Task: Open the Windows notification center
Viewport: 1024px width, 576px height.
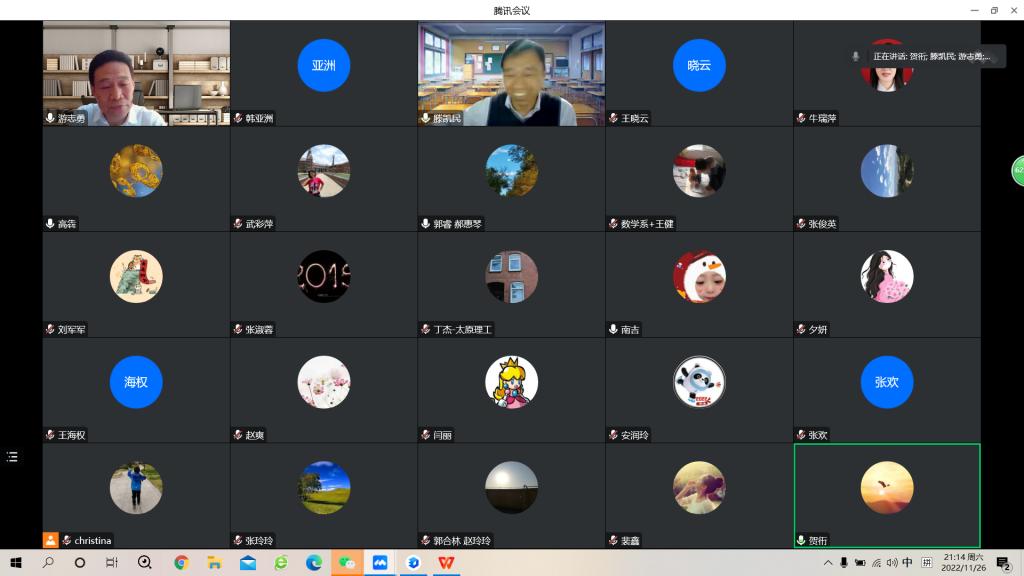Action: tap(1003, 563)
